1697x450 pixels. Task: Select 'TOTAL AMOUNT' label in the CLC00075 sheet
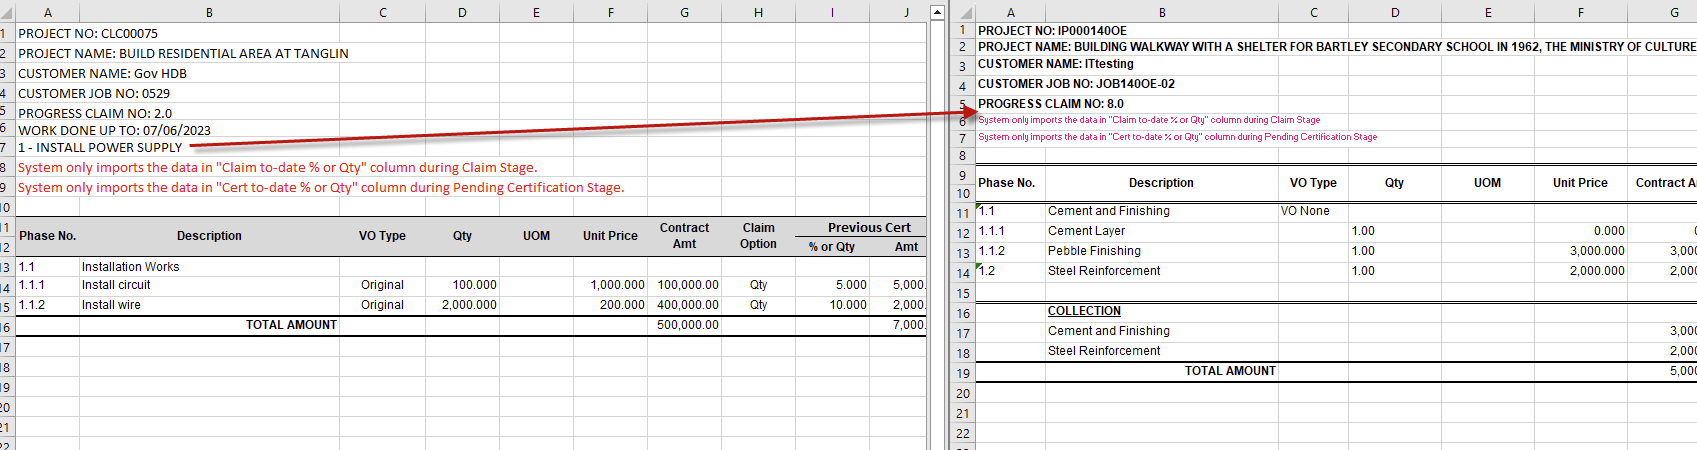click(291, 325)
